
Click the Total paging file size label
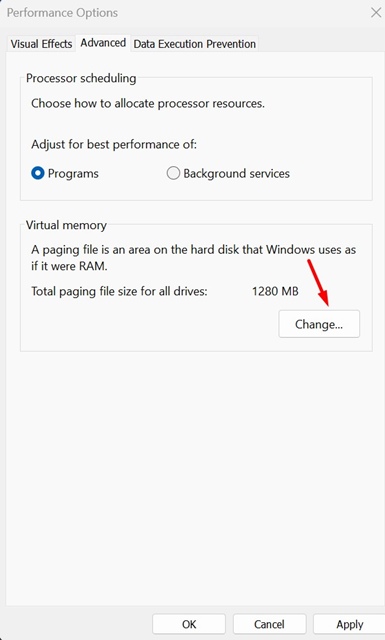pyautogui.click(x=119, y=291)
